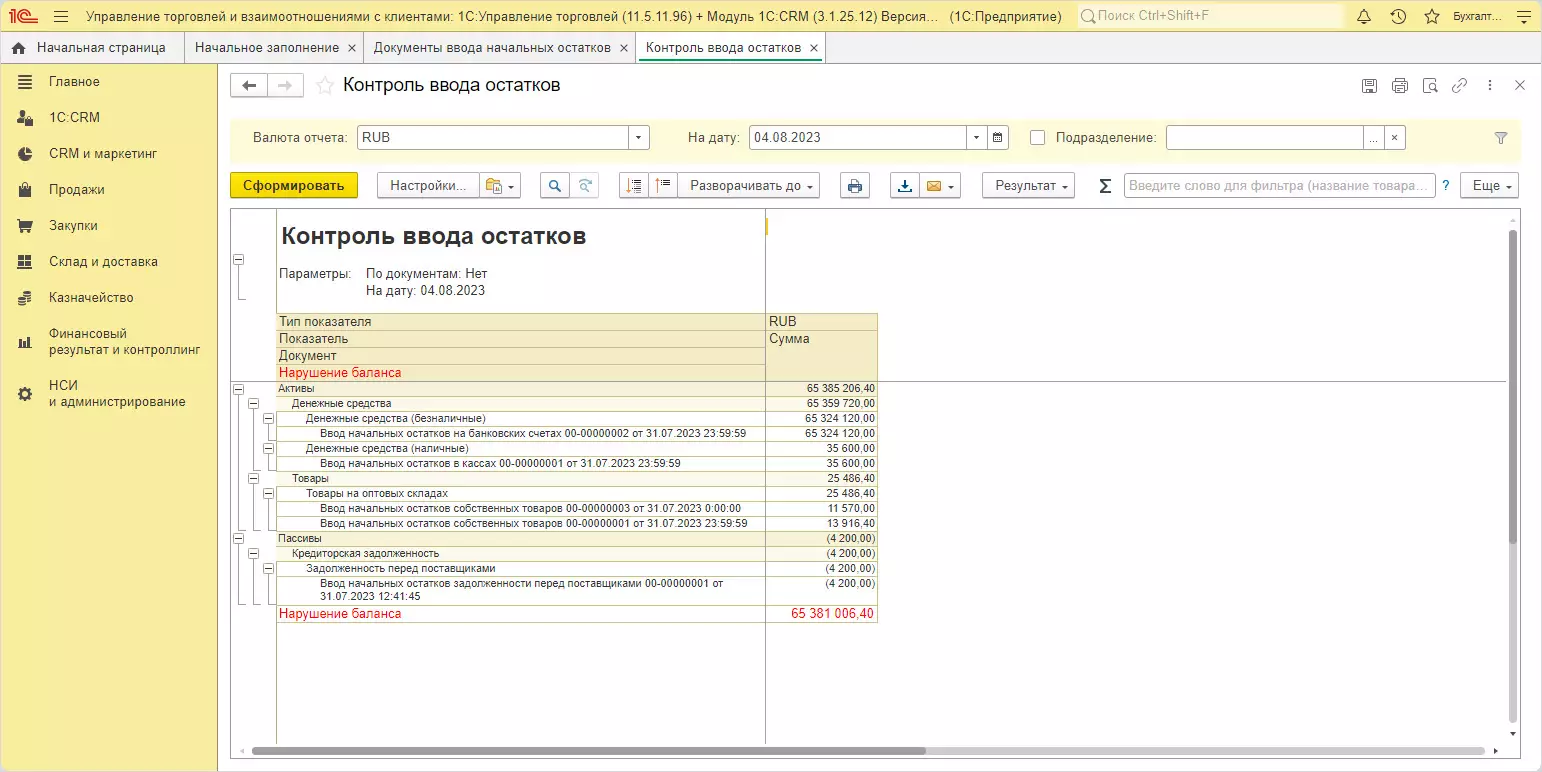Add report to favorites with star
The height and width of the screenshot is (772, 1542).
pyautogui.click(x=324, y=86)
